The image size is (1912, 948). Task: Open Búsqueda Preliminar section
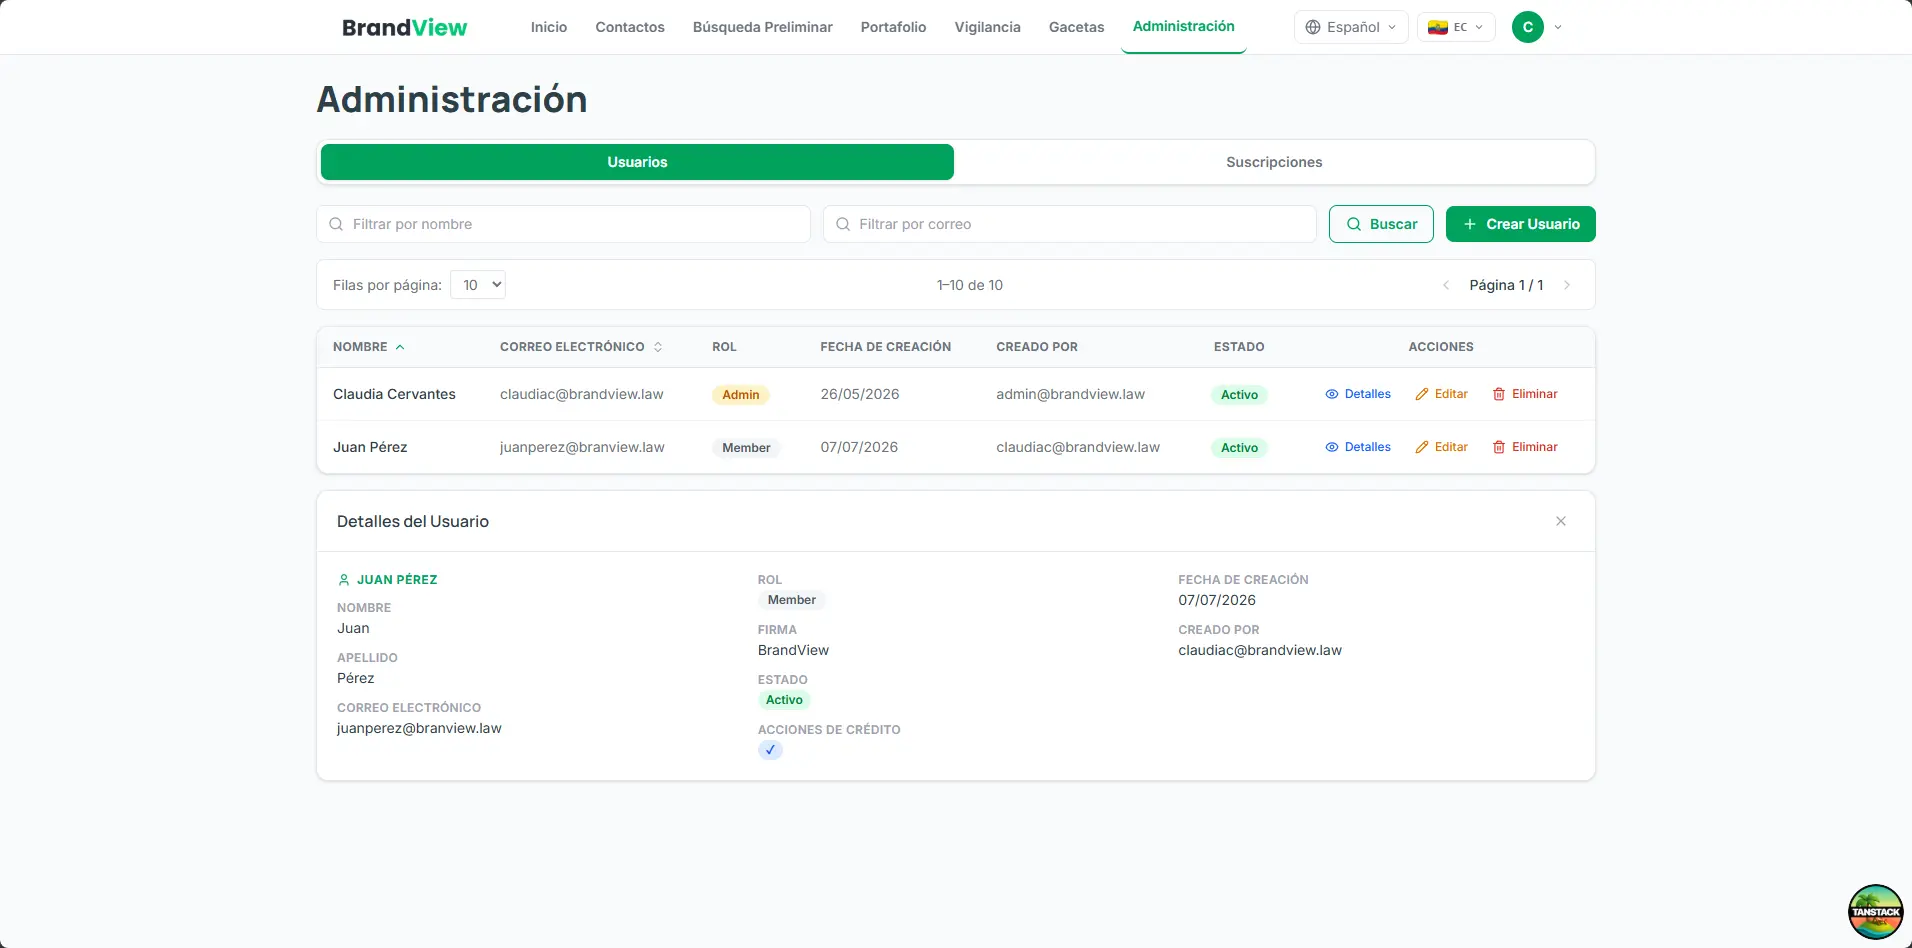[x=763, y=27]
